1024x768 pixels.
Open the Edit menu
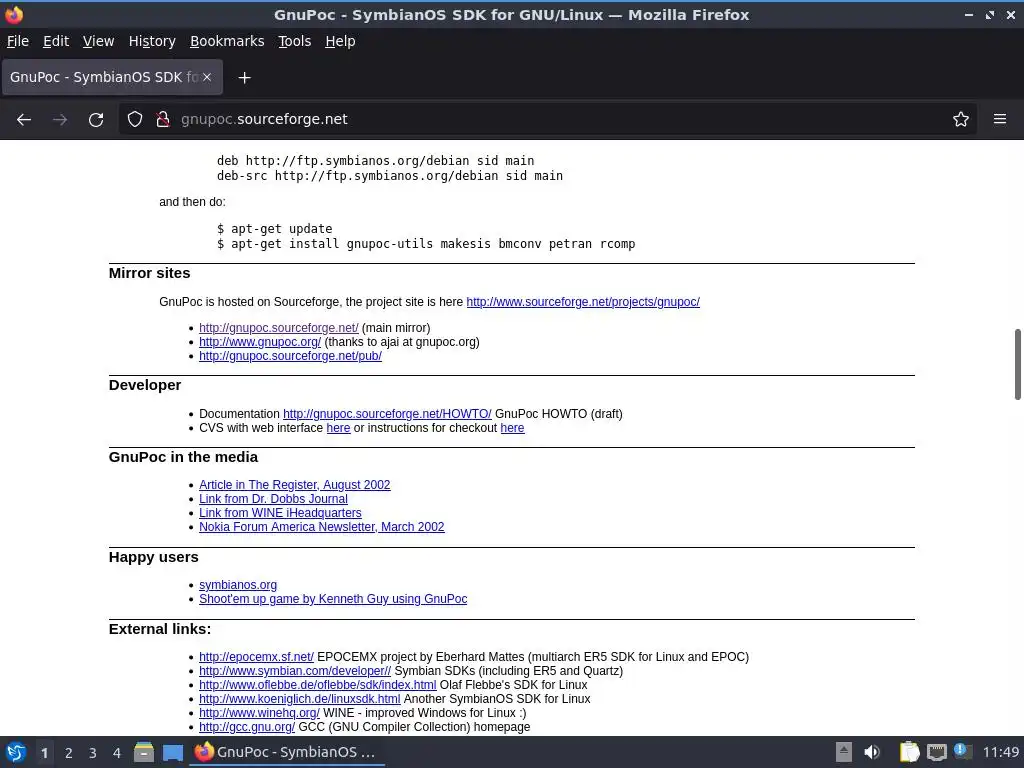click(x=56, y=41)
